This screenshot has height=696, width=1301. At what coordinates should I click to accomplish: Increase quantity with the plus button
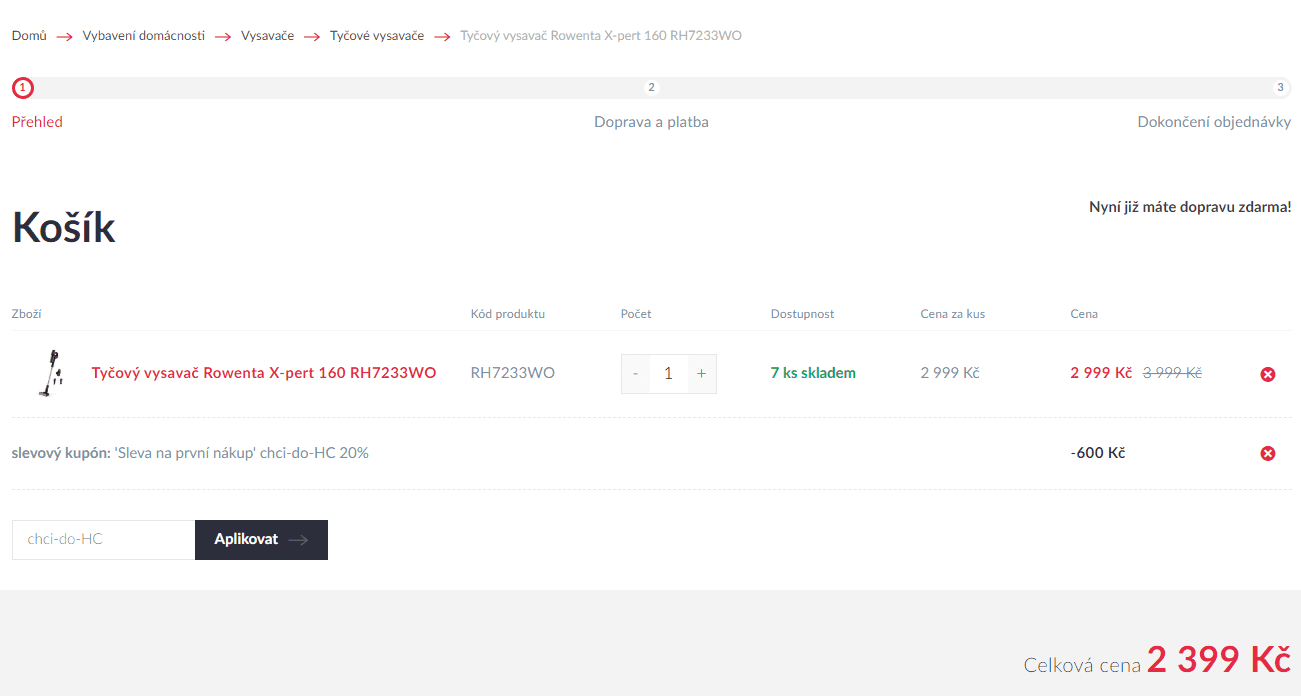click(x=701, y=374)
